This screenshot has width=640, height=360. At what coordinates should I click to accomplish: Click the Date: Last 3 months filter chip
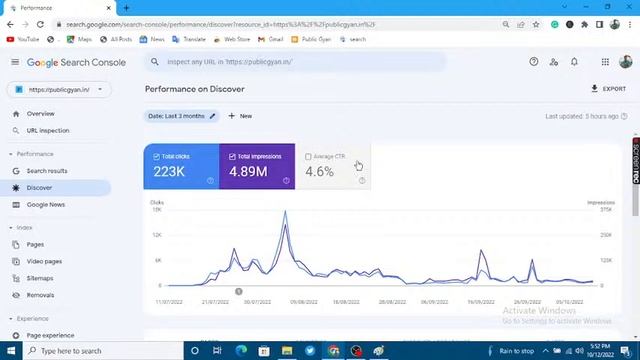181,116
